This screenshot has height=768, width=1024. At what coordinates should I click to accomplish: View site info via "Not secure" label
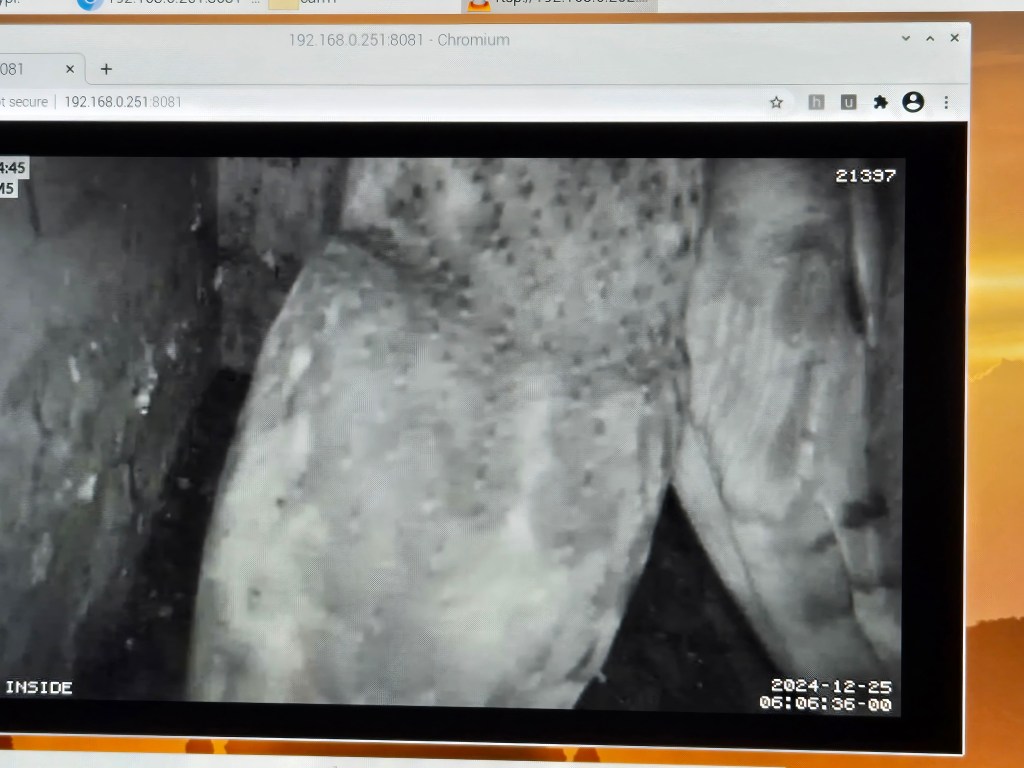click(x=24, y=102)
